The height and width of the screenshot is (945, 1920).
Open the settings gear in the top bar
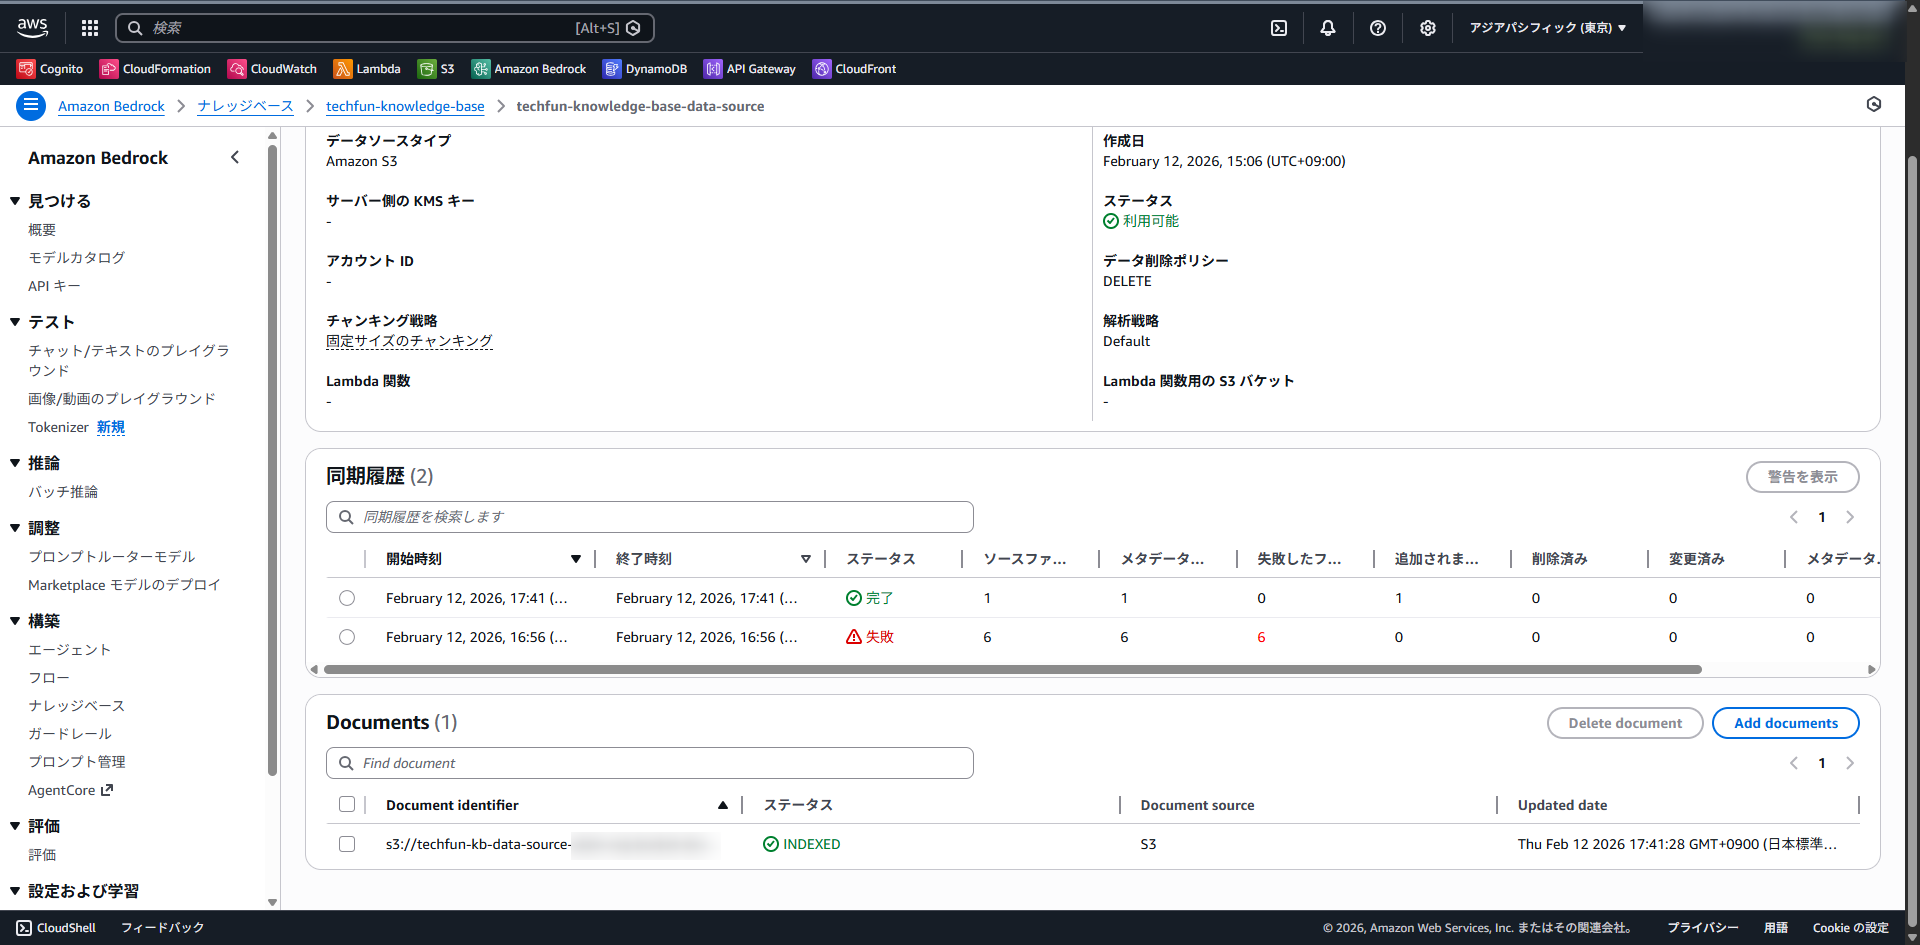point(1428,28)
